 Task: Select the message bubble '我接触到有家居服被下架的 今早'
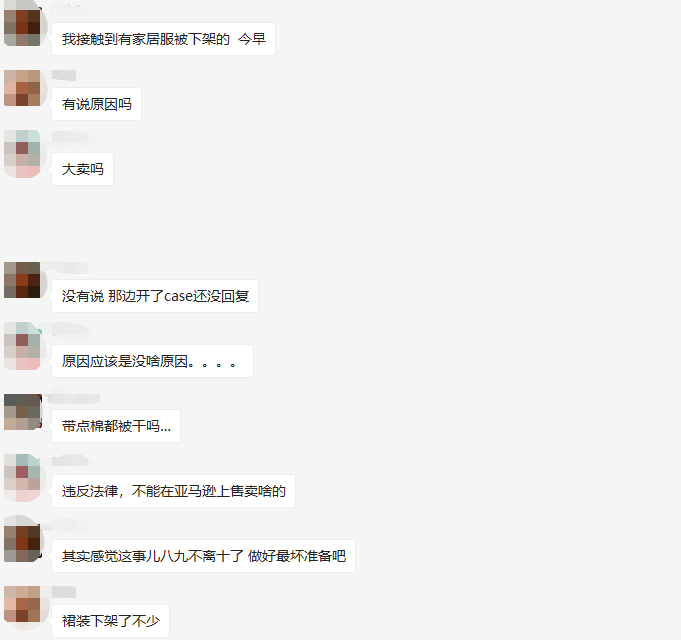(163, 39)
